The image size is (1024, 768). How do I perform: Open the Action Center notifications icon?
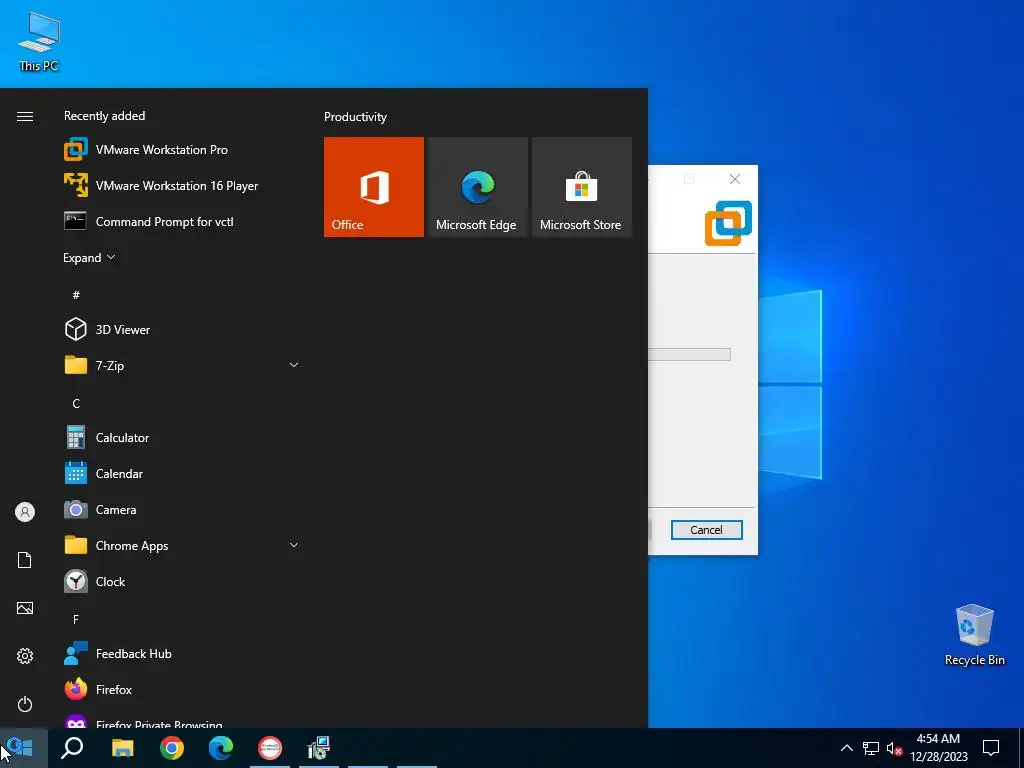[x=991, y=748]
